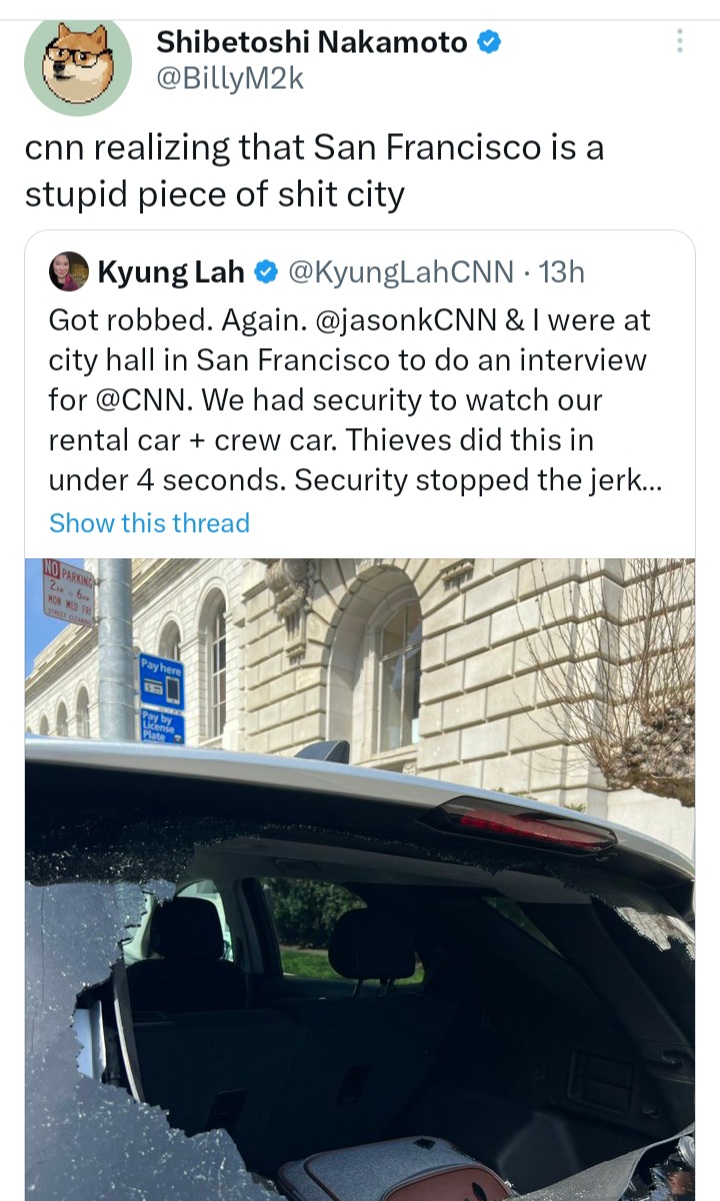Select the main tweet text about San Francisco

314,171
